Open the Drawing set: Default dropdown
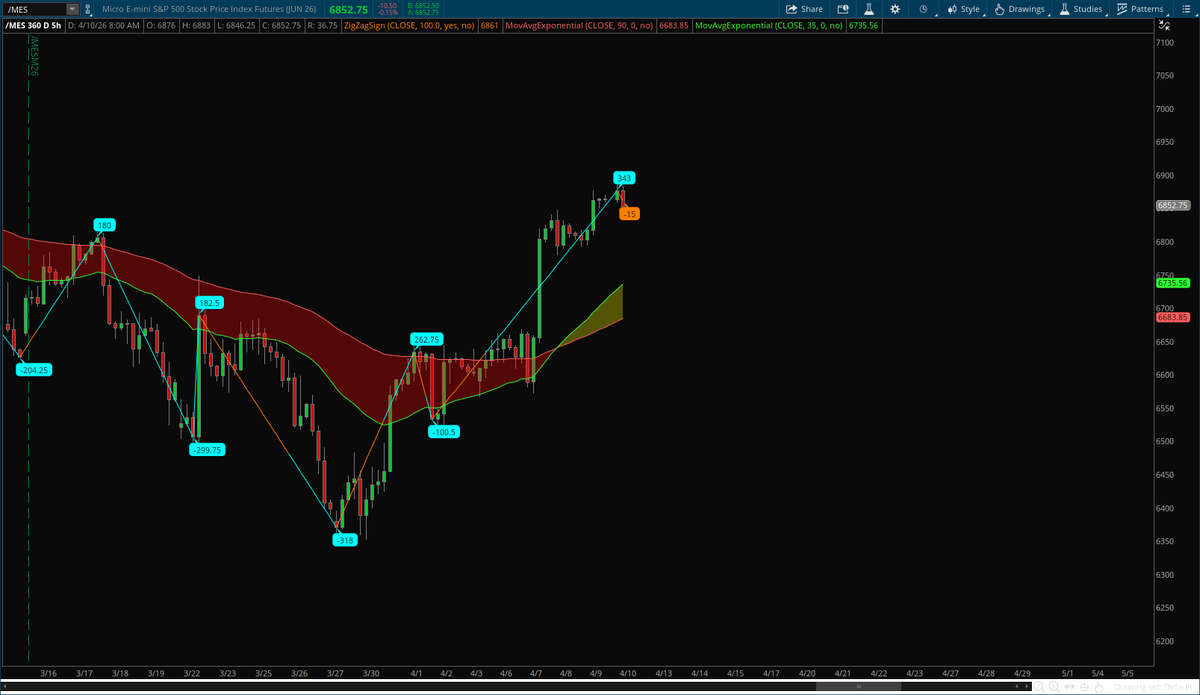1200x695 pixels. [x=1155, y=687]
